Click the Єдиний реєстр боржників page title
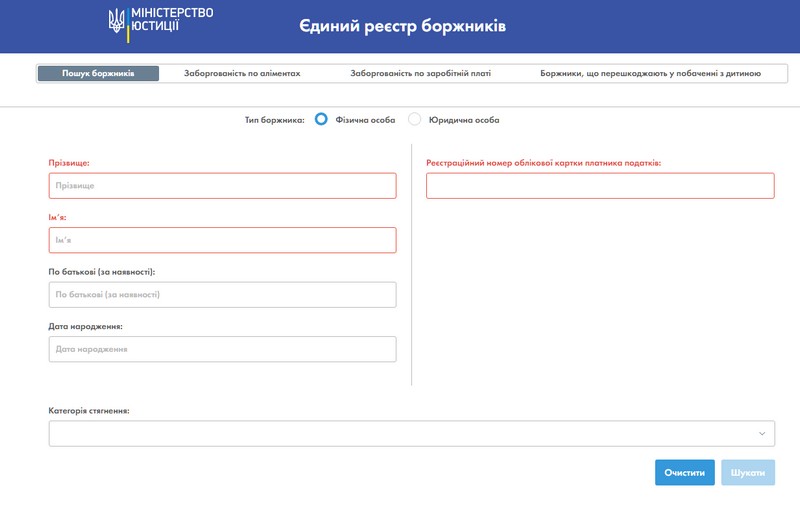 [x=402, y=26]
